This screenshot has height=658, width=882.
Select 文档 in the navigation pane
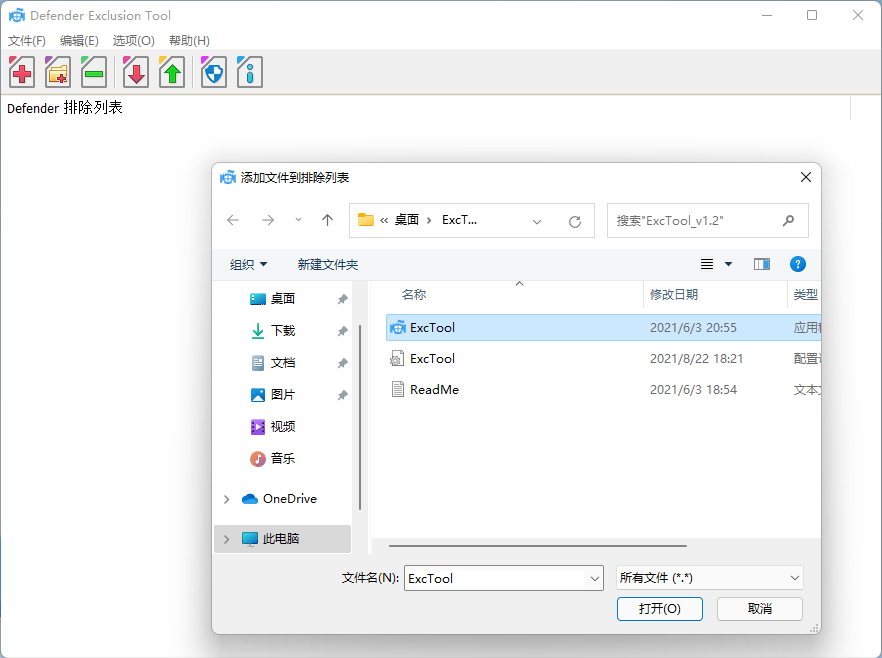[x=282, y=363]
